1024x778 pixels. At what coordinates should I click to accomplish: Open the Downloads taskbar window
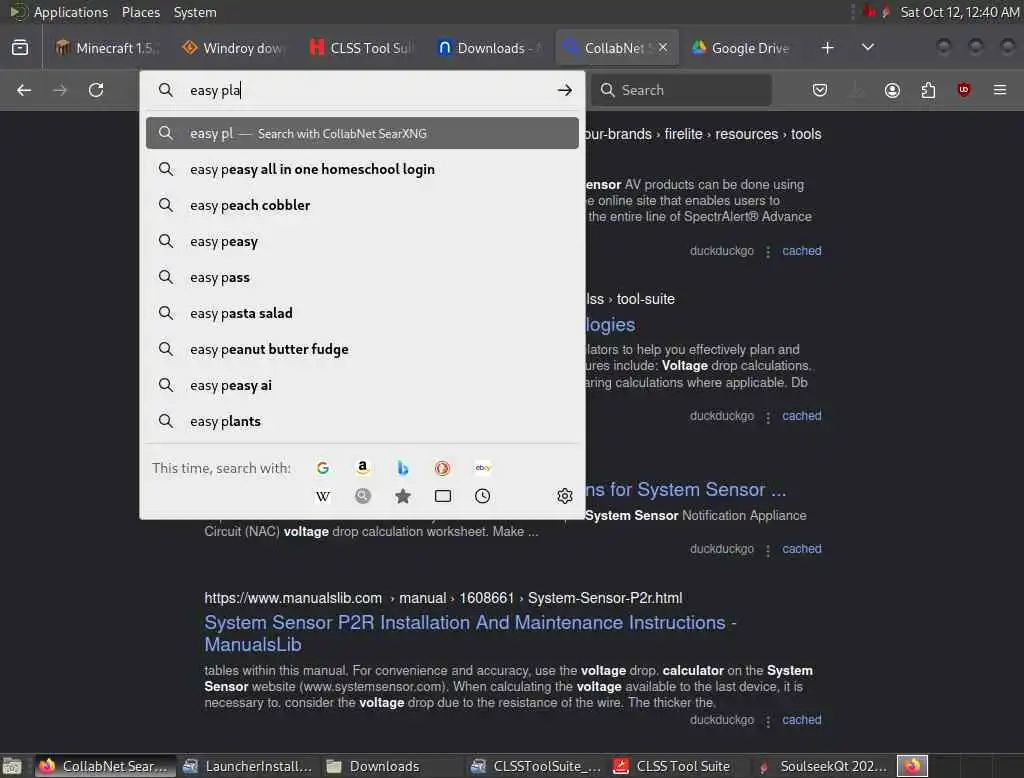click(x=373, y=766)
